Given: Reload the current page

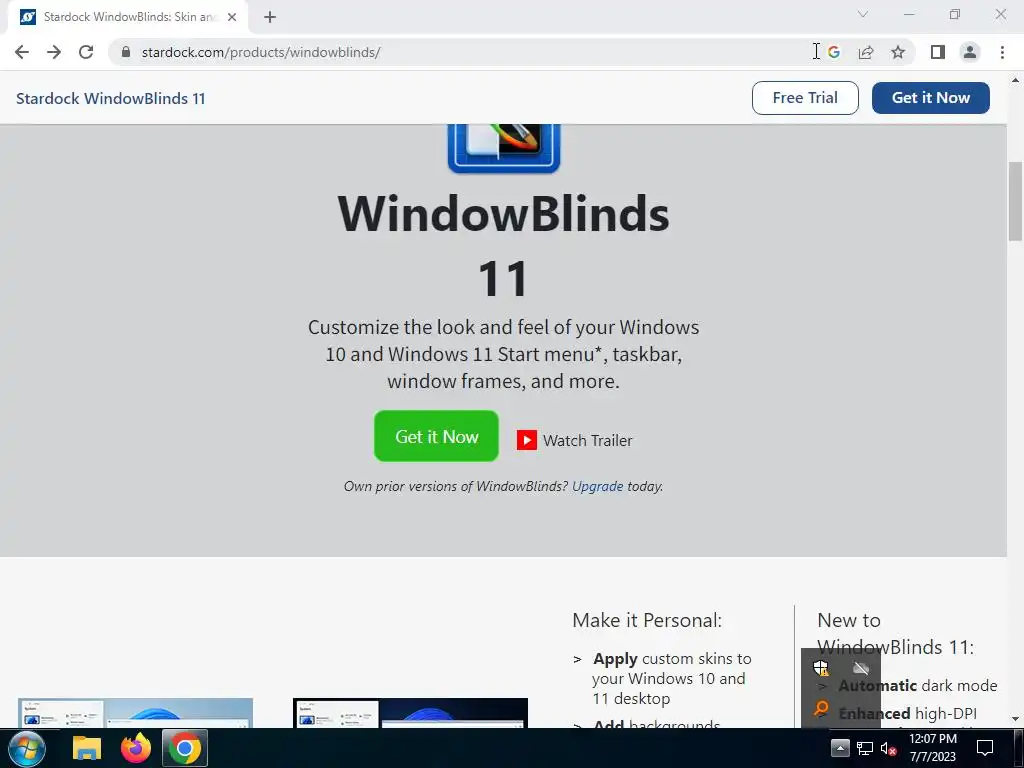Looking at the screenshot, I should (x=86, y=52).
